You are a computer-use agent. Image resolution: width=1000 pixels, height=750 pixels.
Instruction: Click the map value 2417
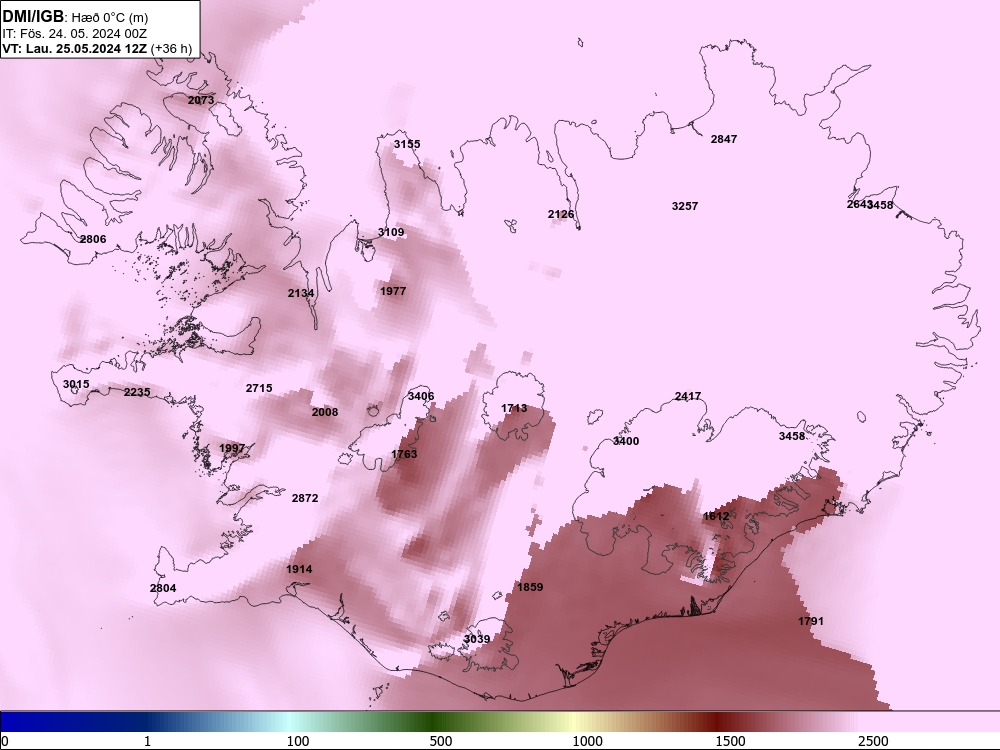click(688, 396)
